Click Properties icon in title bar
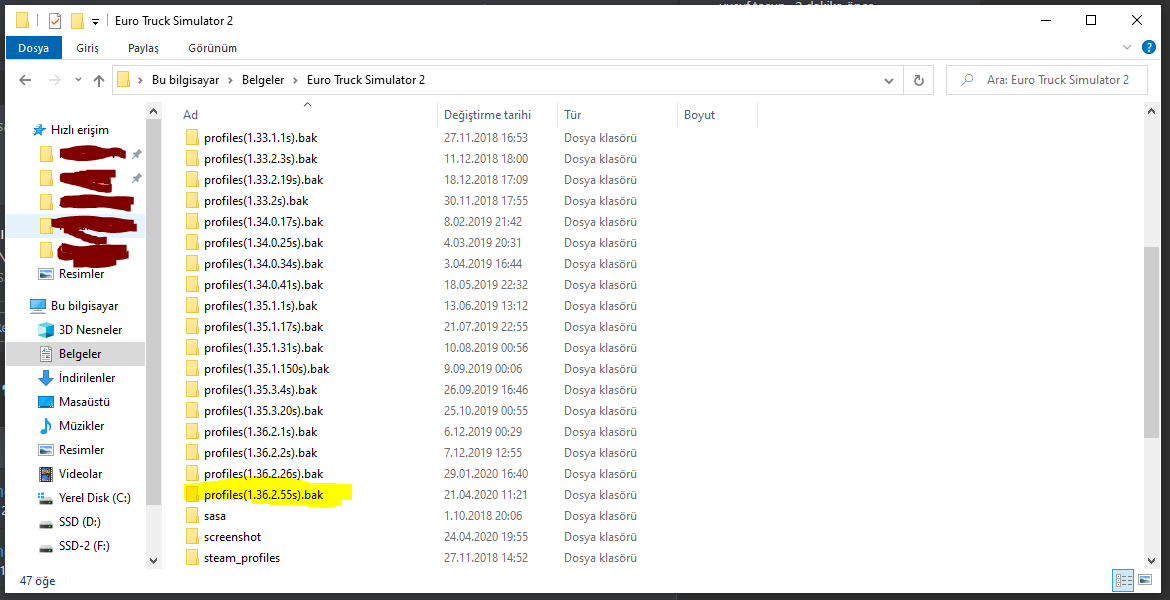Screen dimensions: 1170x600 (54, 20)
